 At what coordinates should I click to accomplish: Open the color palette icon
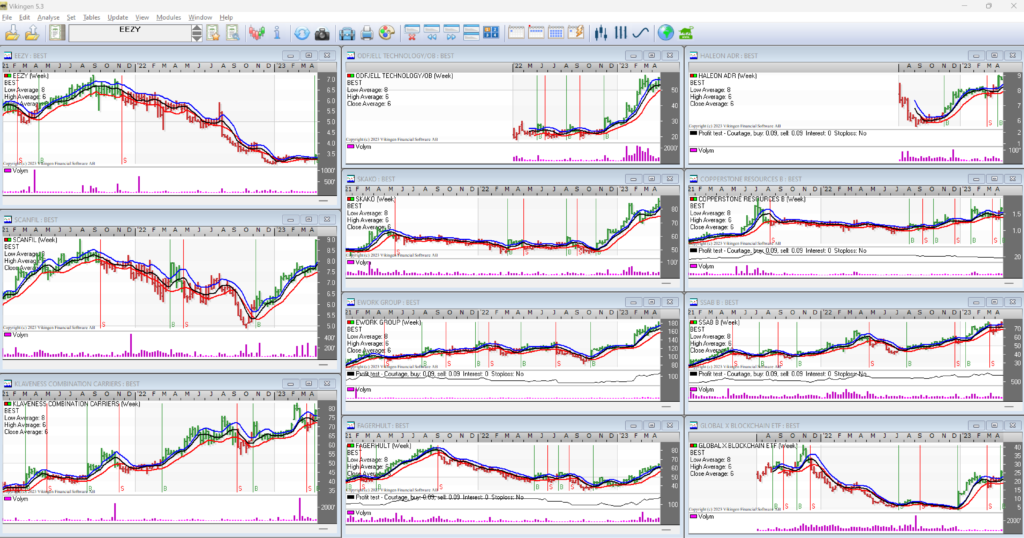pyautogui.click(x=387, y=33)
